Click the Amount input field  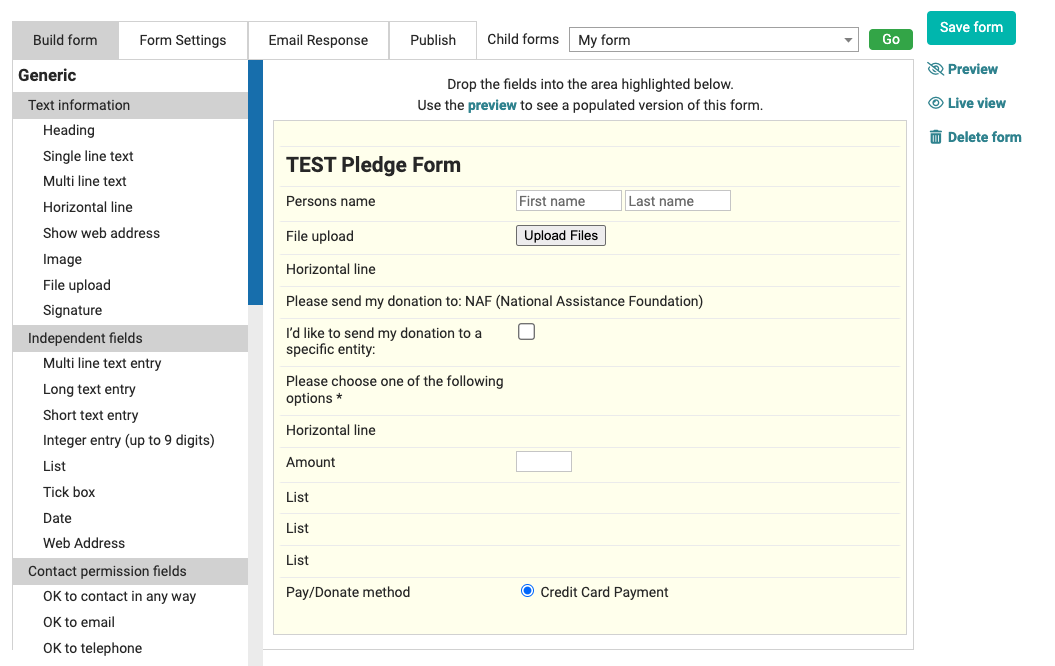coord(543,461)
